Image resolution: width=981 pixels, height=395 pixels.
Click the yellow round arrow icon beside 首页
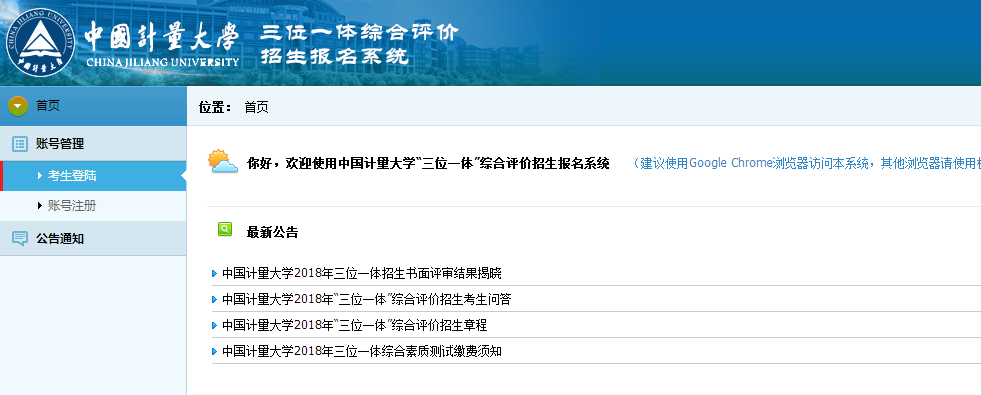(x=18, y=106)
